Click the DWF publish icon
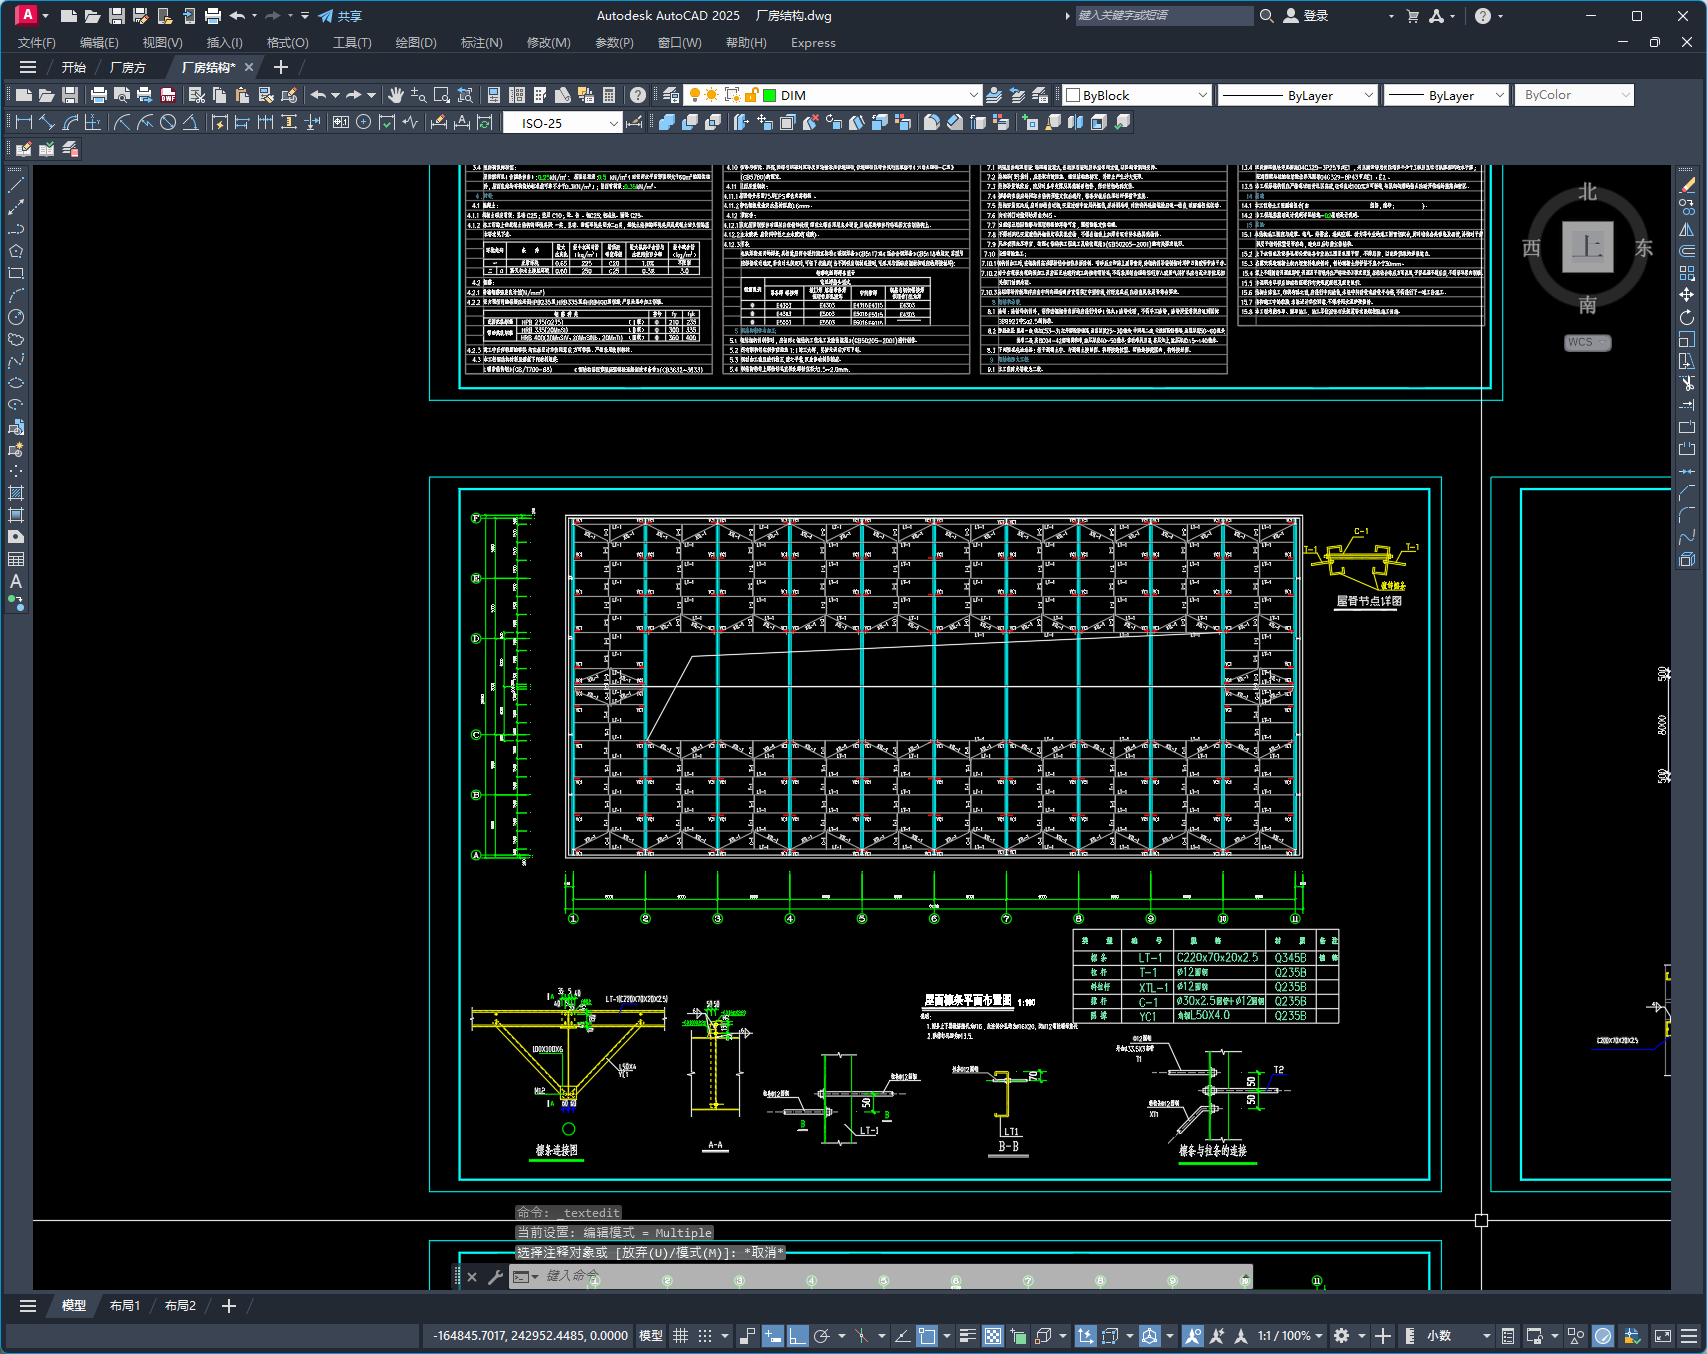The image size is (1707, 1354). tap(168, 95)
